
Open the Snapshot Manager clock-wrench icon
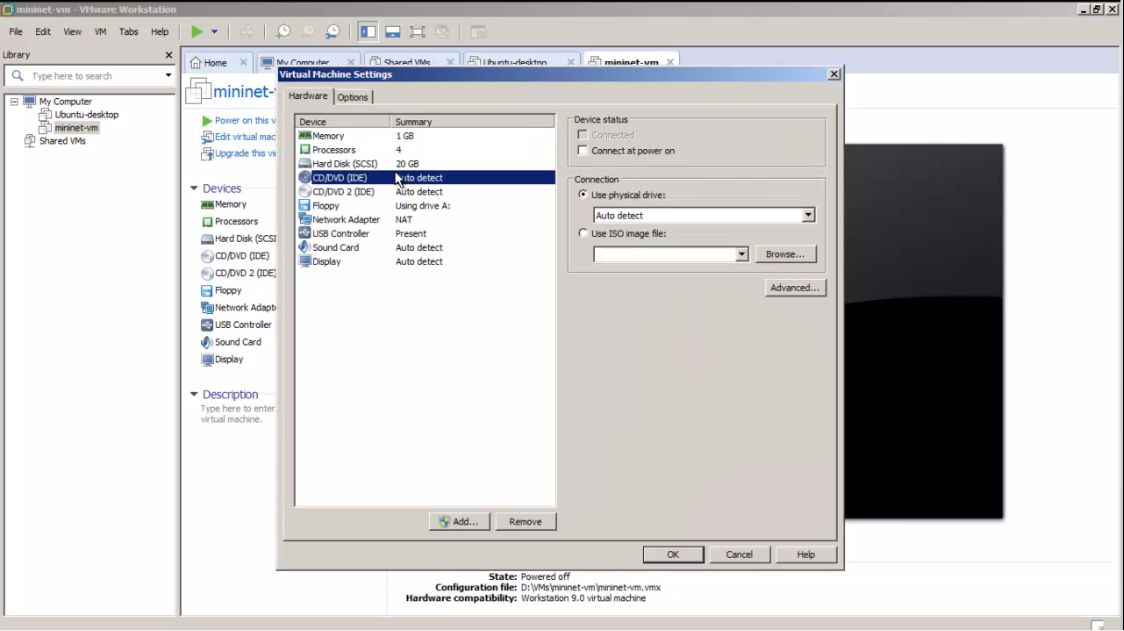pyautogui.click(x=333, y=31)
